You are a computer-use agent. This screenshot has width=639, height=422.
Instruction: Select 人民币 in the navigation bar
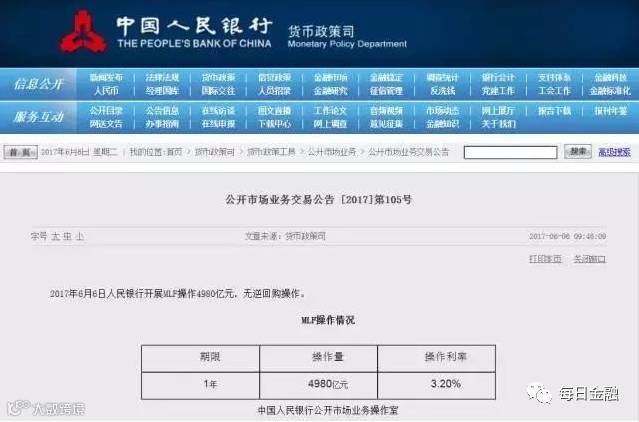[106, 91]
